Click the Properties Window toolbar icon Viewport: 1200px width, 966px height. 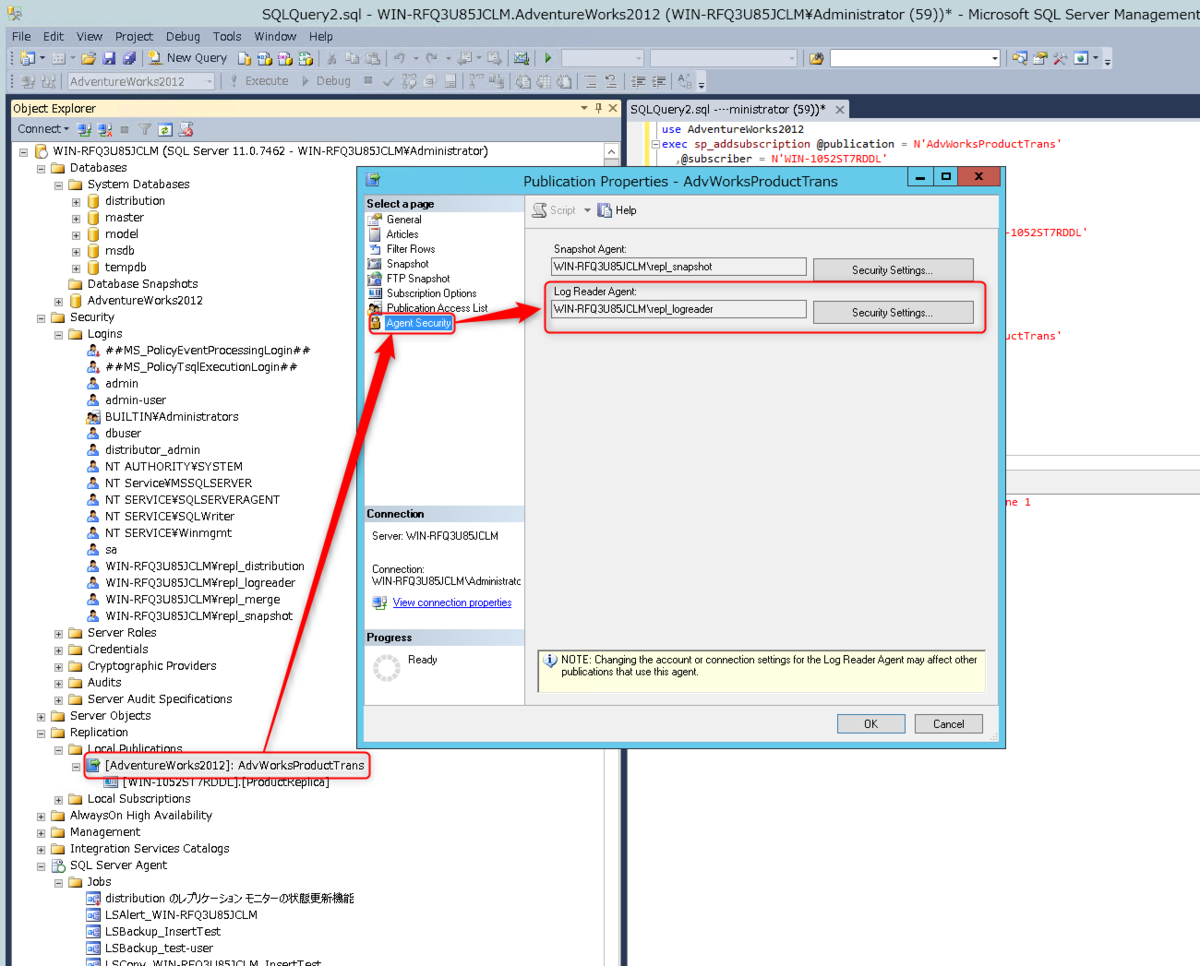coord(1041,58)
